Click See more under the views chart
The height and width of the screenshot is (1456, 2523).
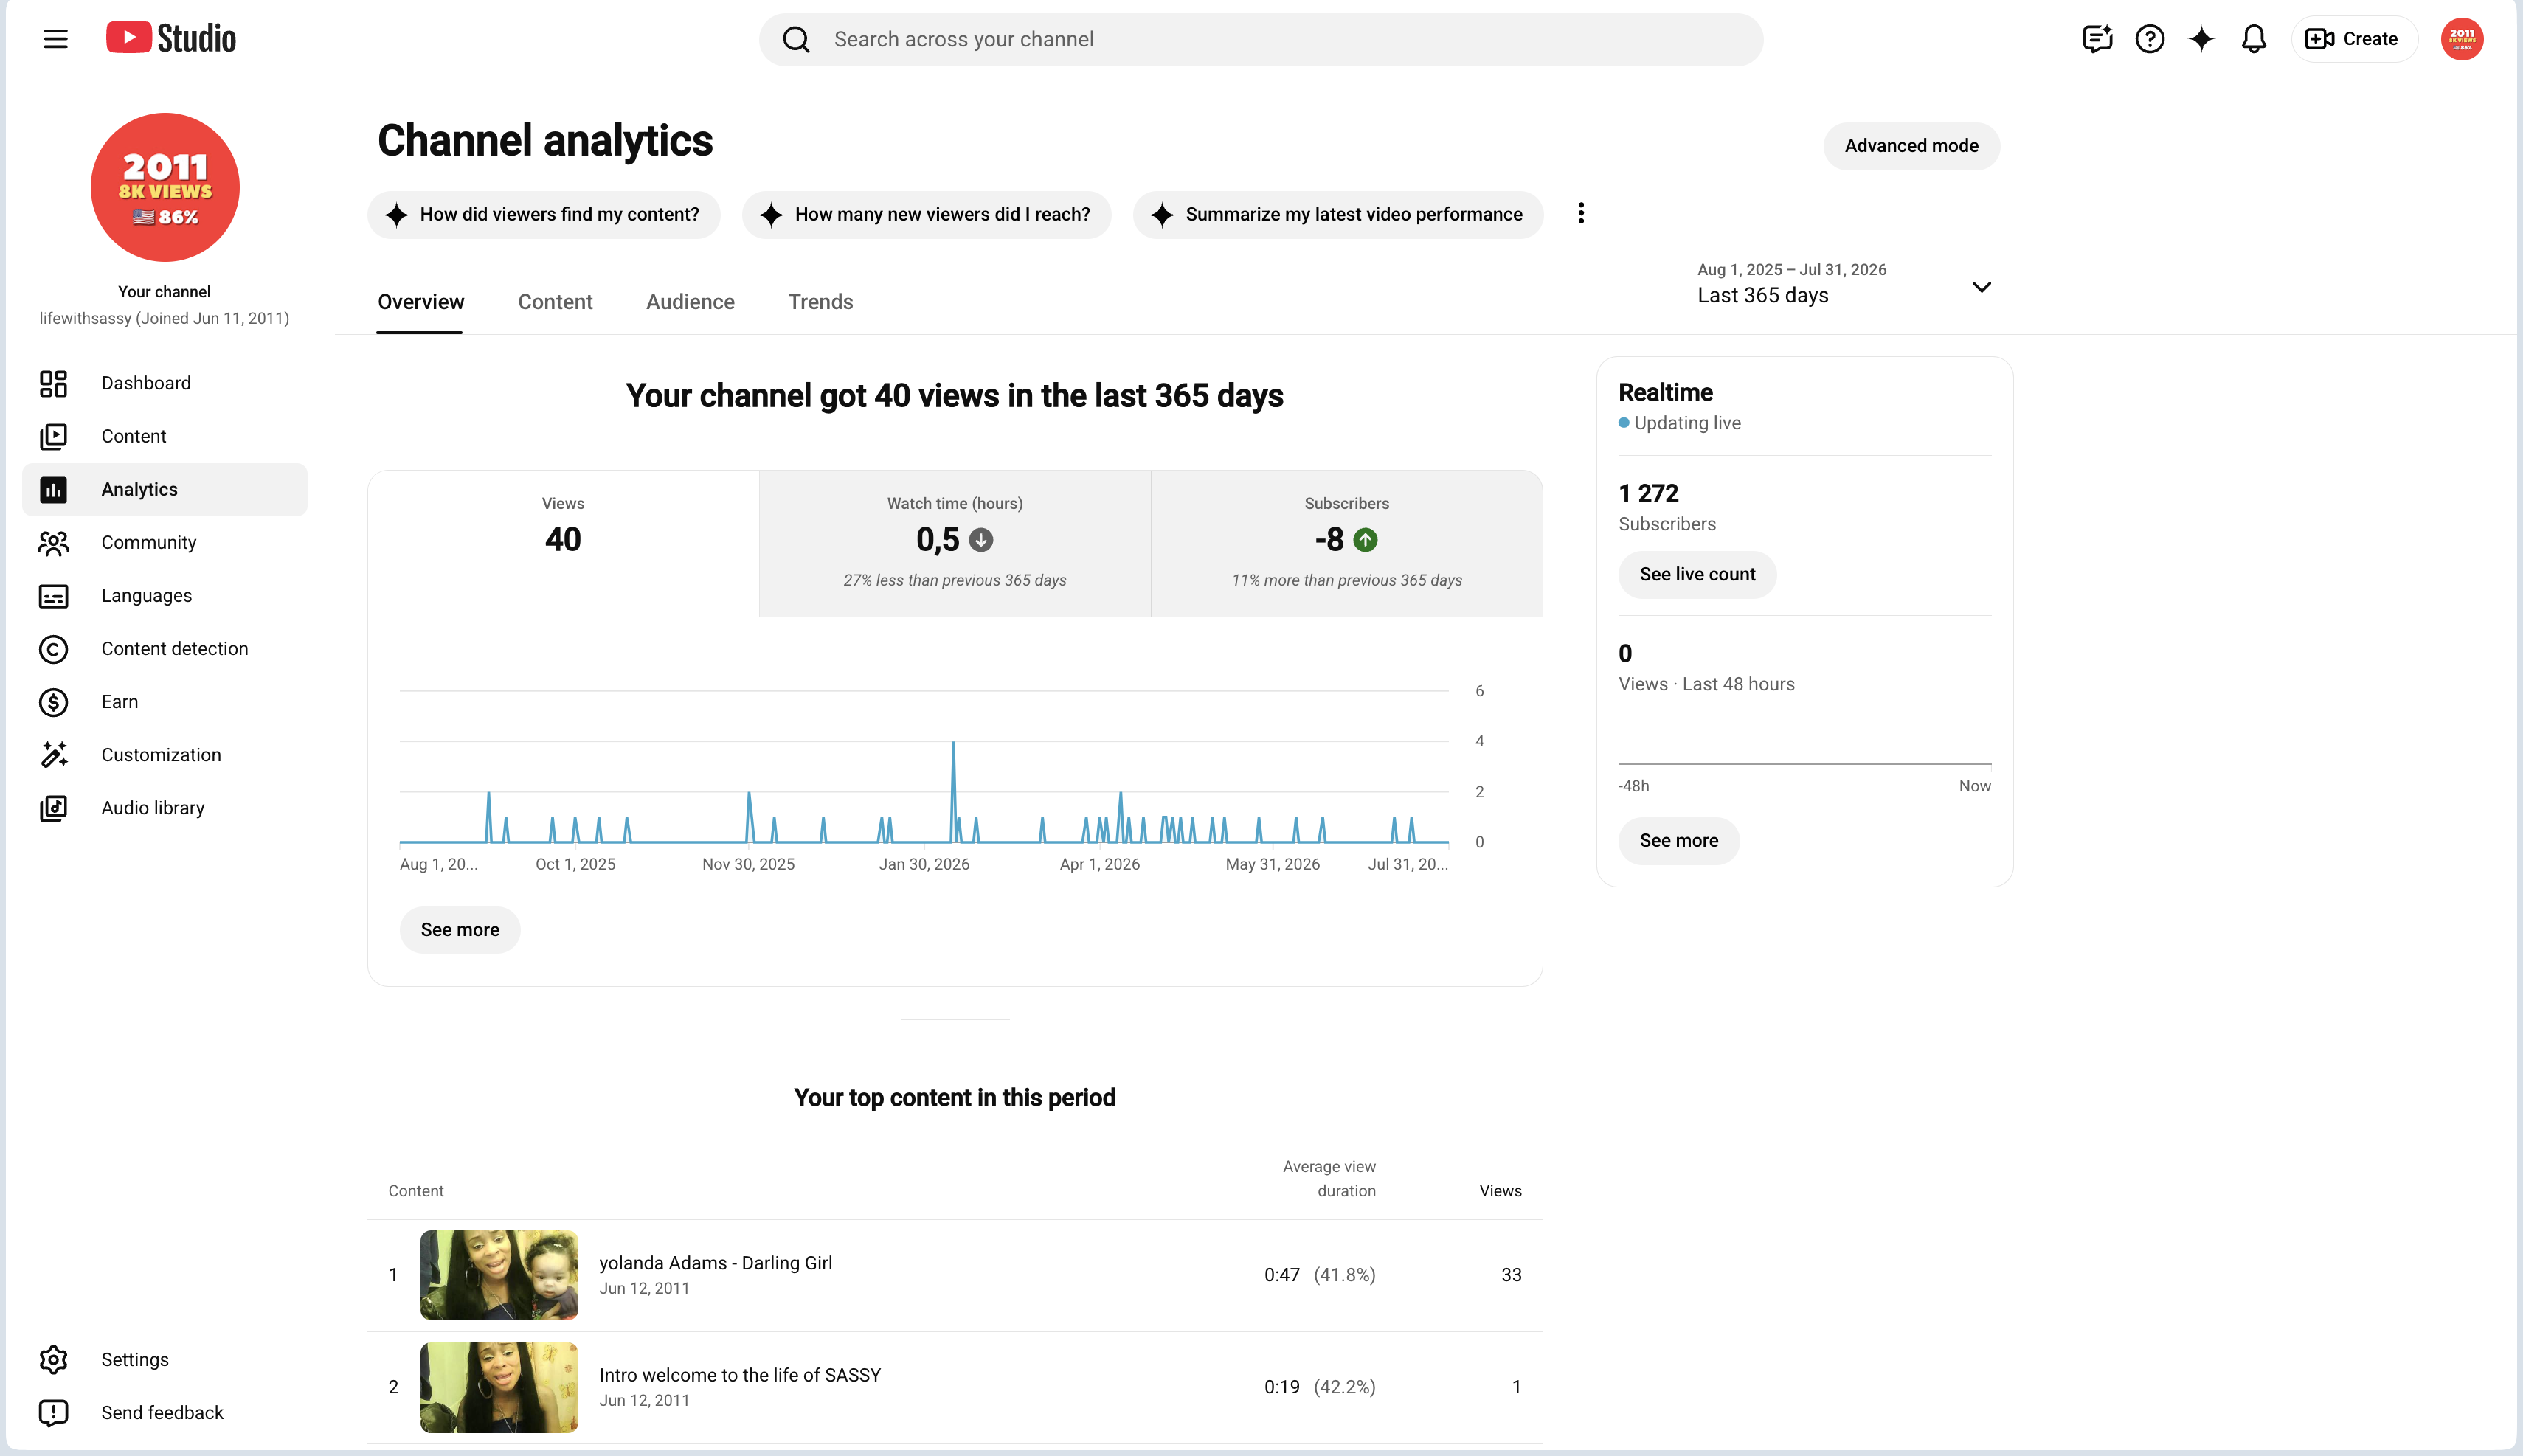click(x=459, y=930)
